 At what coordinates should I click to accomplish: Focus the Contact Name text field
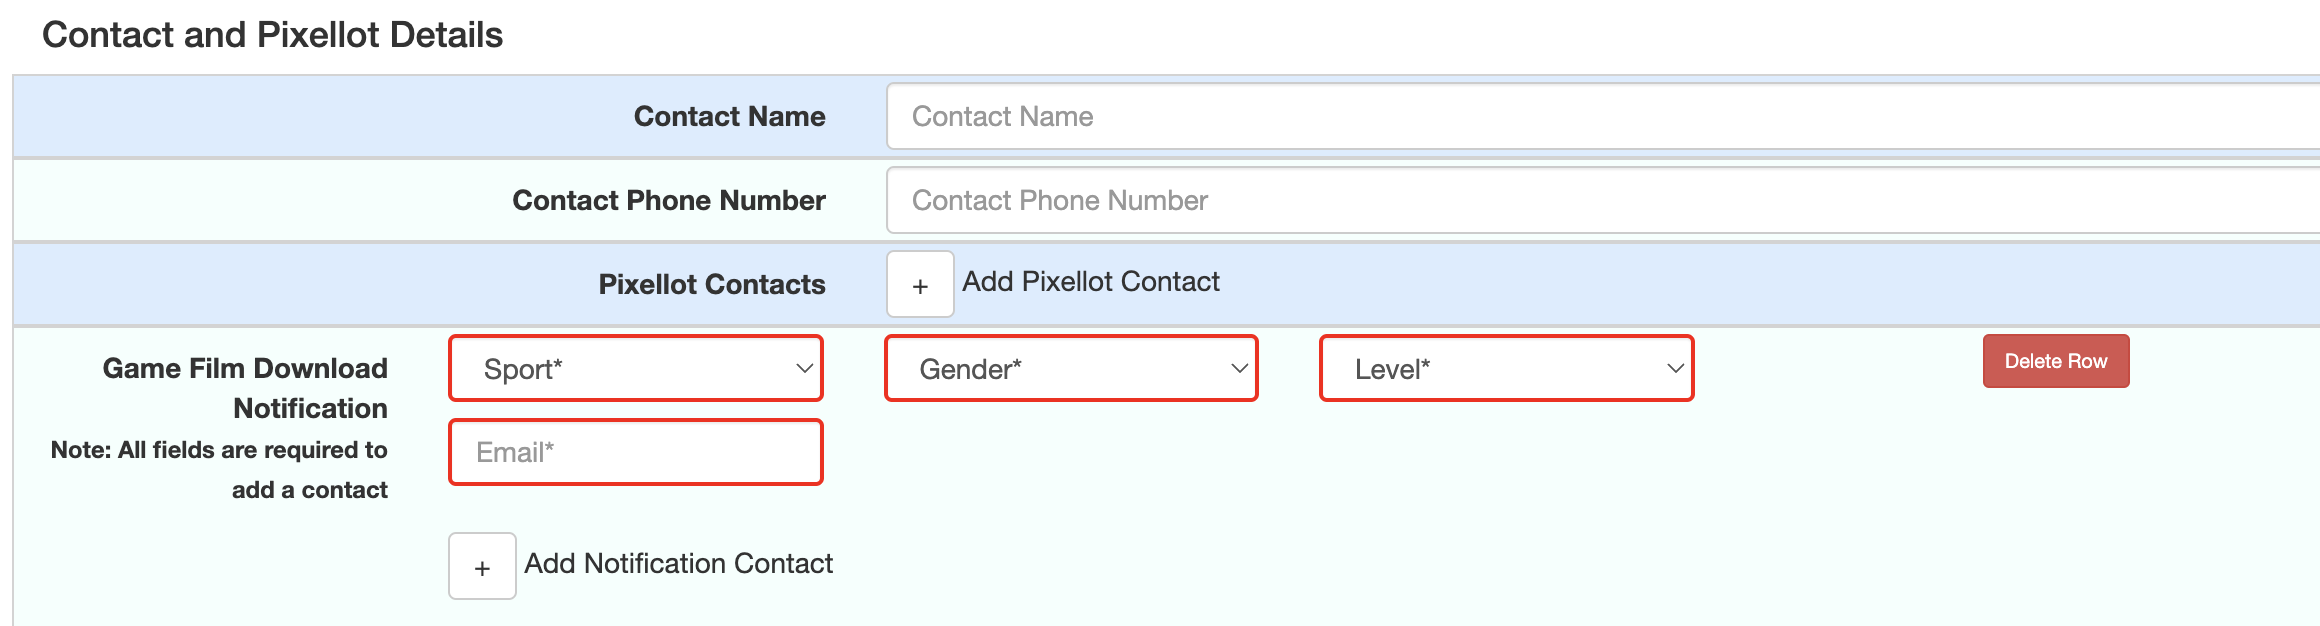(1603, 116)
